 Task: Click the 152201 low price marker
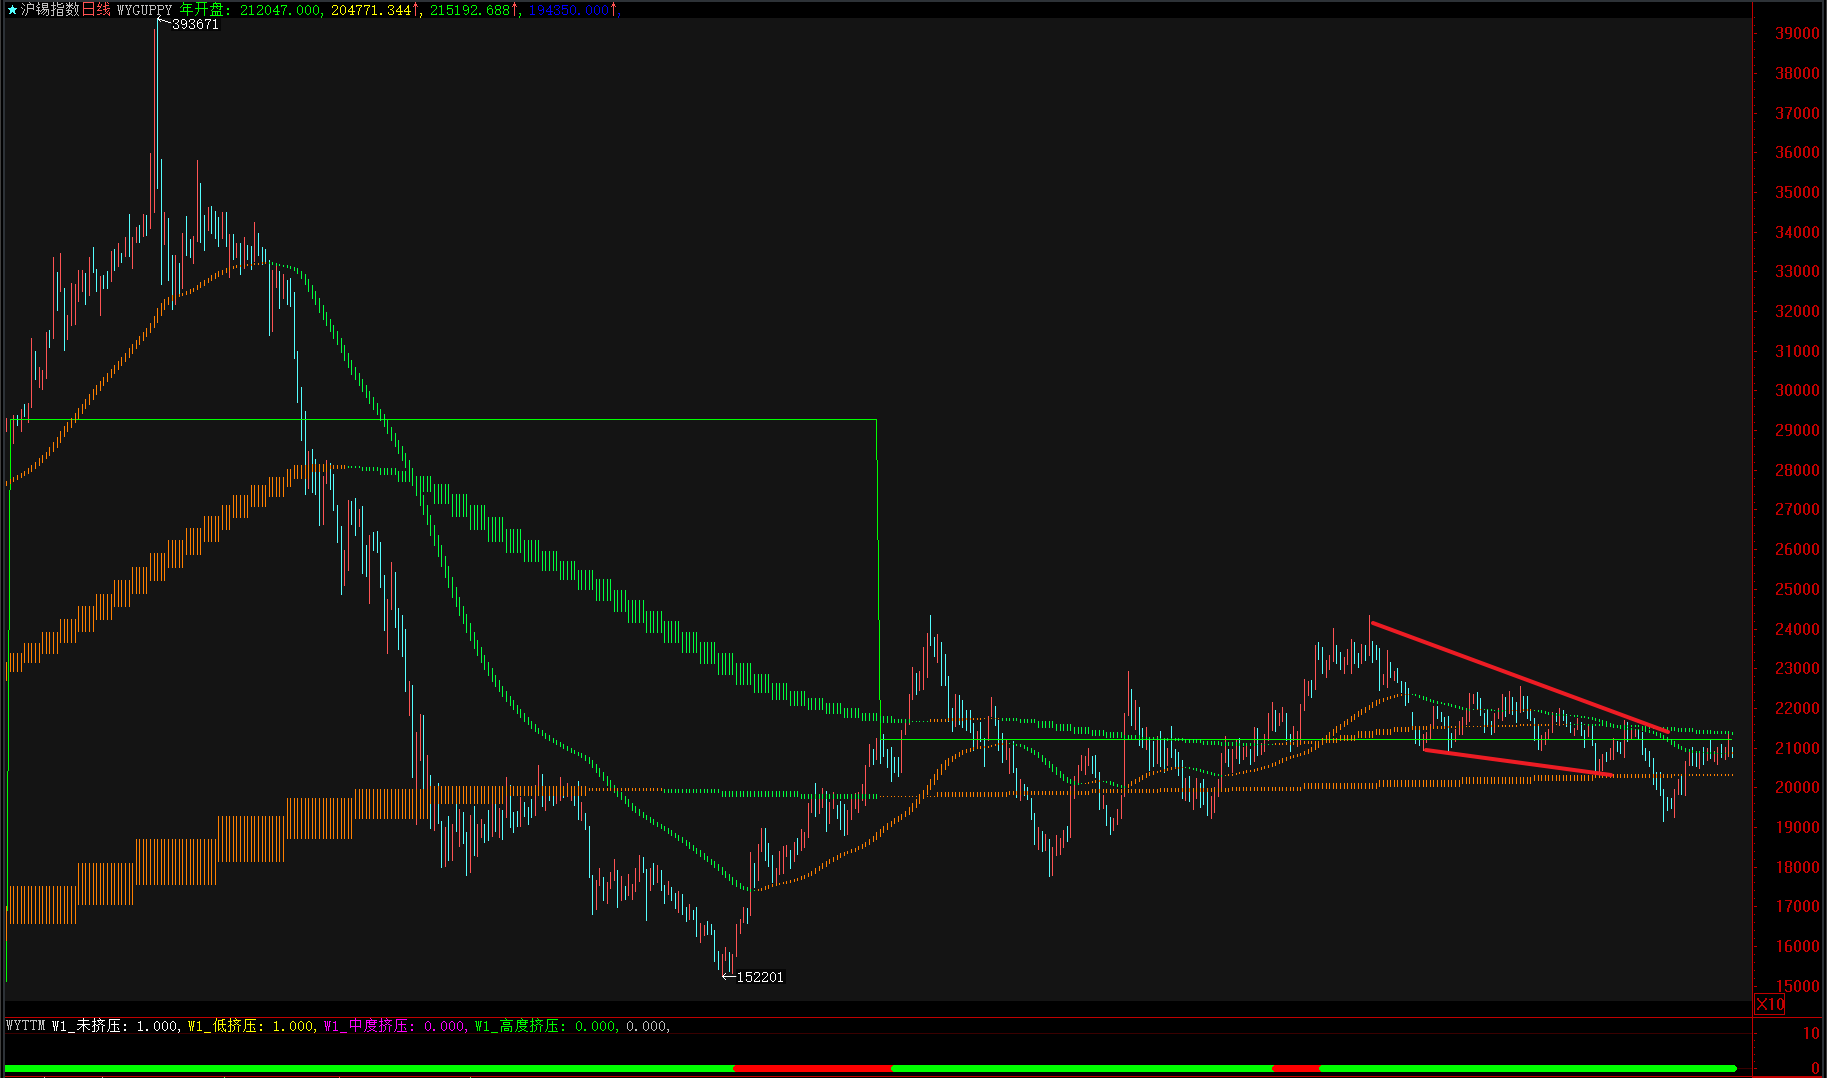759,977
